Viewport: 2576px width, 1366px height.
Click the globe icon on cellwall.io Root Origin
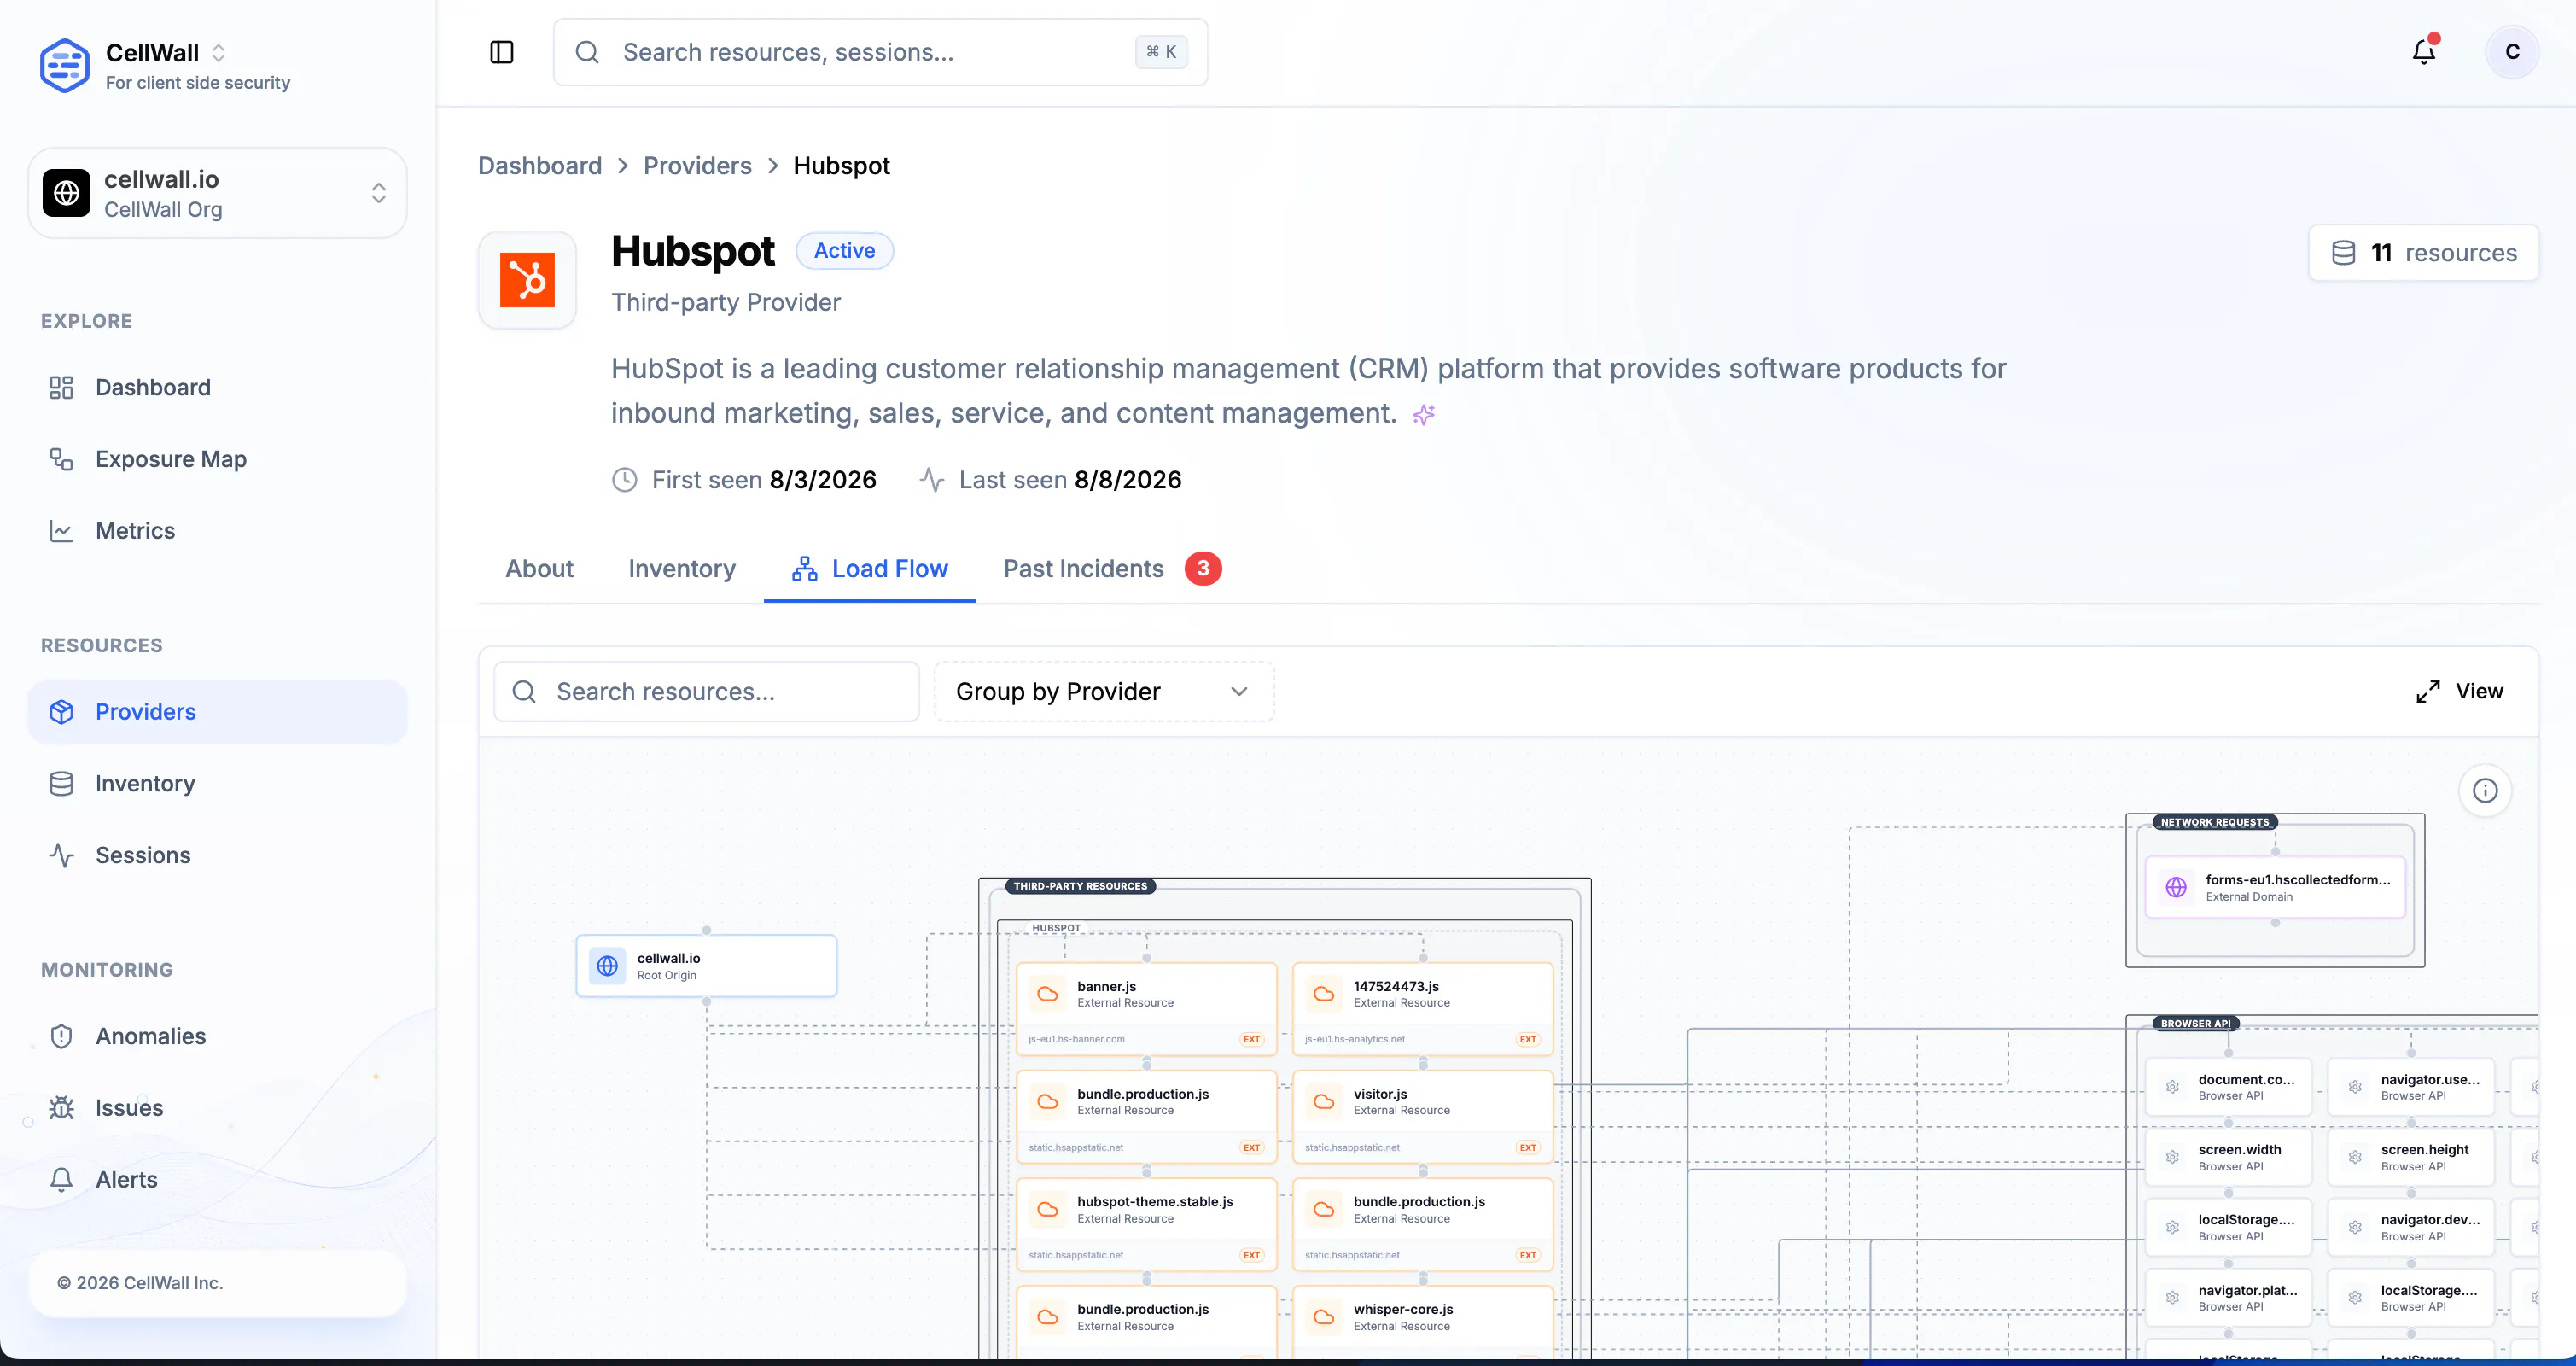[x=608, y=966]
